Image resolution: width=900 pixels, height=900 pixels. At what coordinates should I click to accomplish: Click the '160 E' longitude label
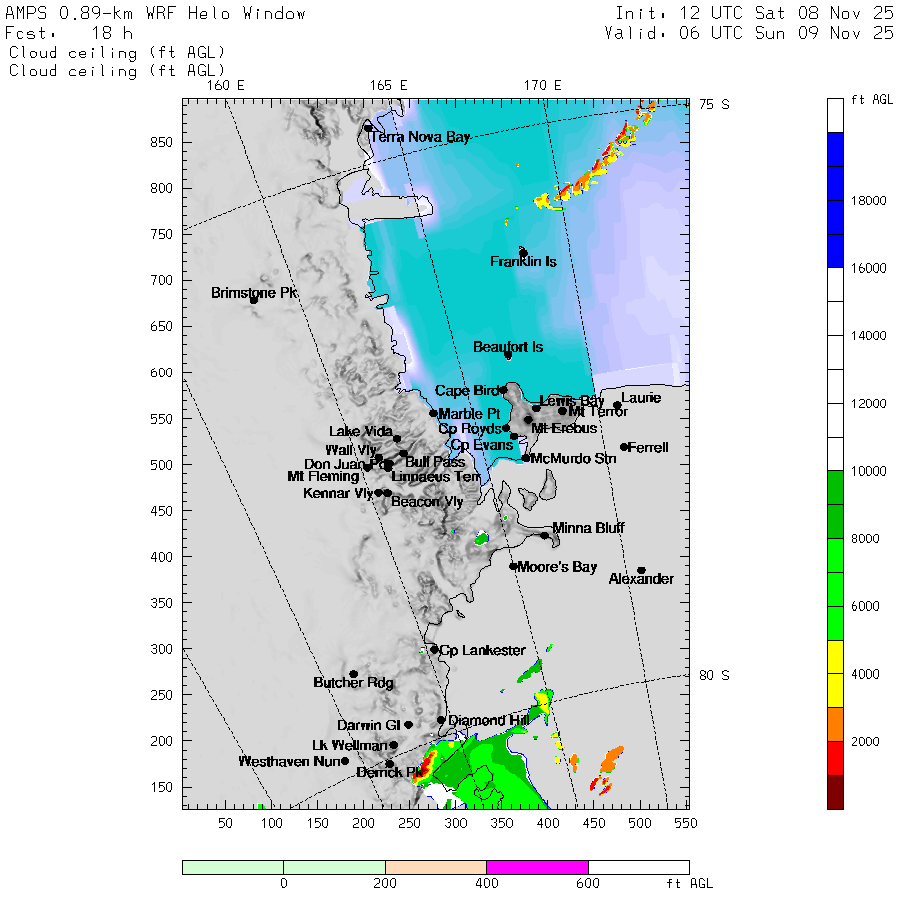(x=226, y=86)
